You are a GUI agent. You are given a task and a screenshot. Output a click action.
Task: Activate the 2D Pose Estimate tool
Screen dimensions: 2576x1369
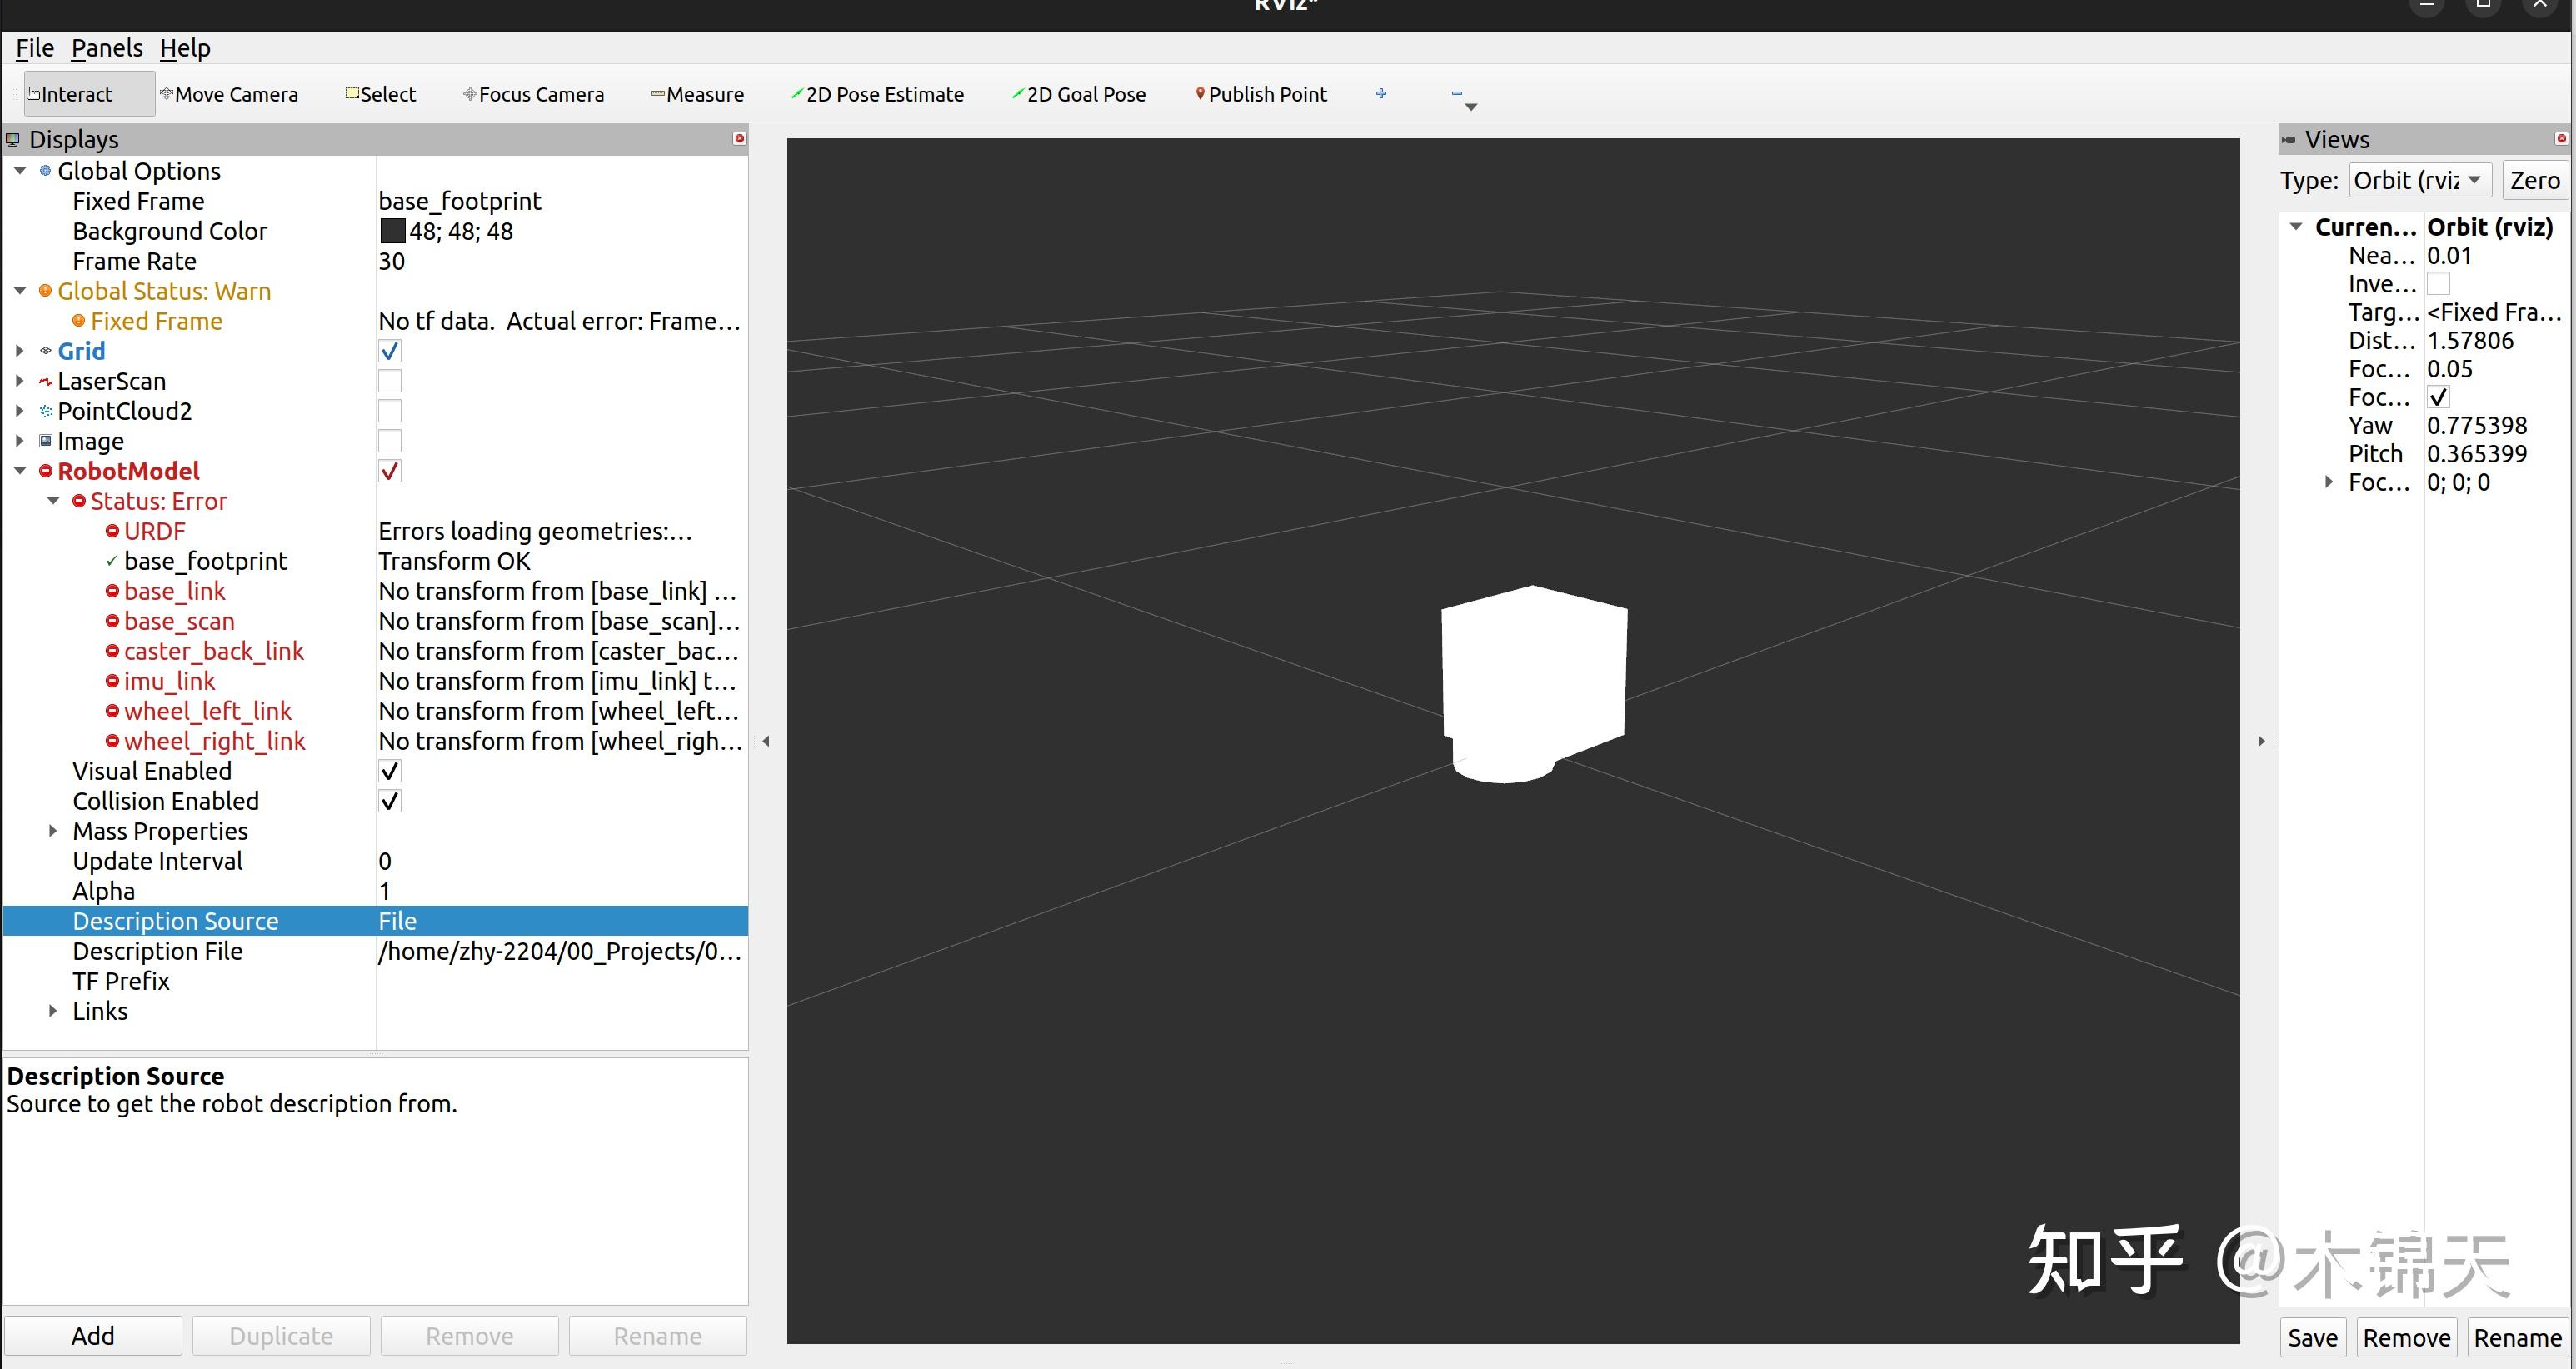pyautogui.click(x=877, y=94)
